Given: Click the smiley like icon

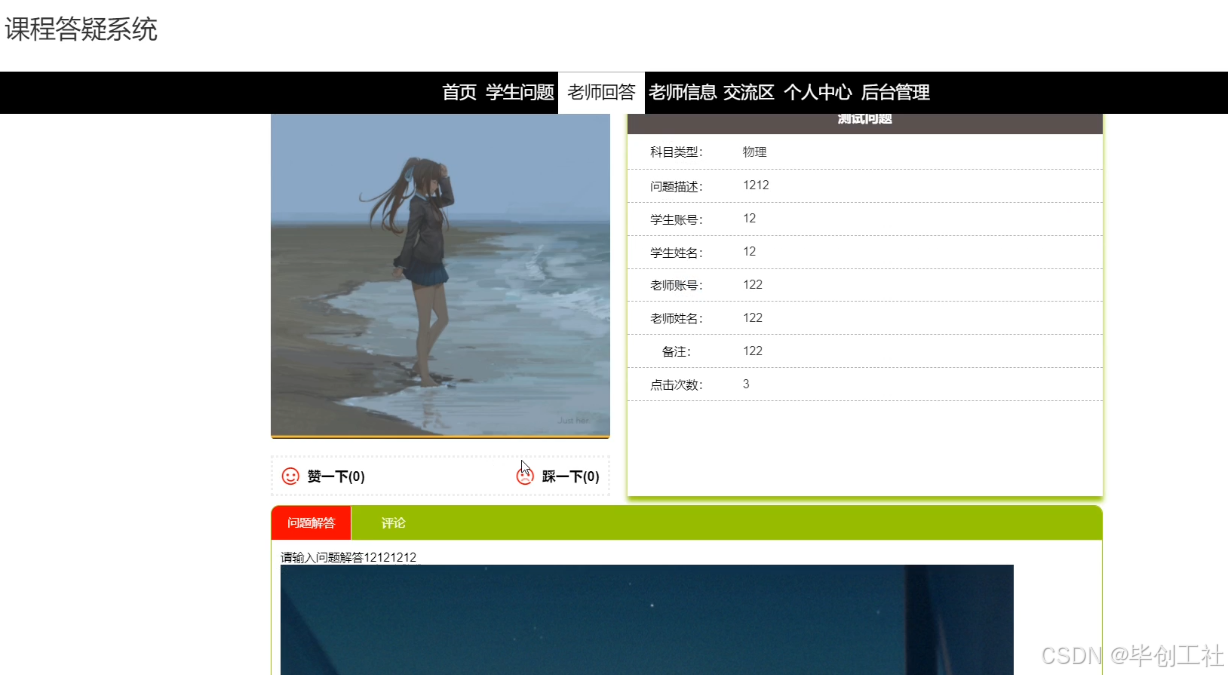Looking at the screenshot, I should [291, 476].
